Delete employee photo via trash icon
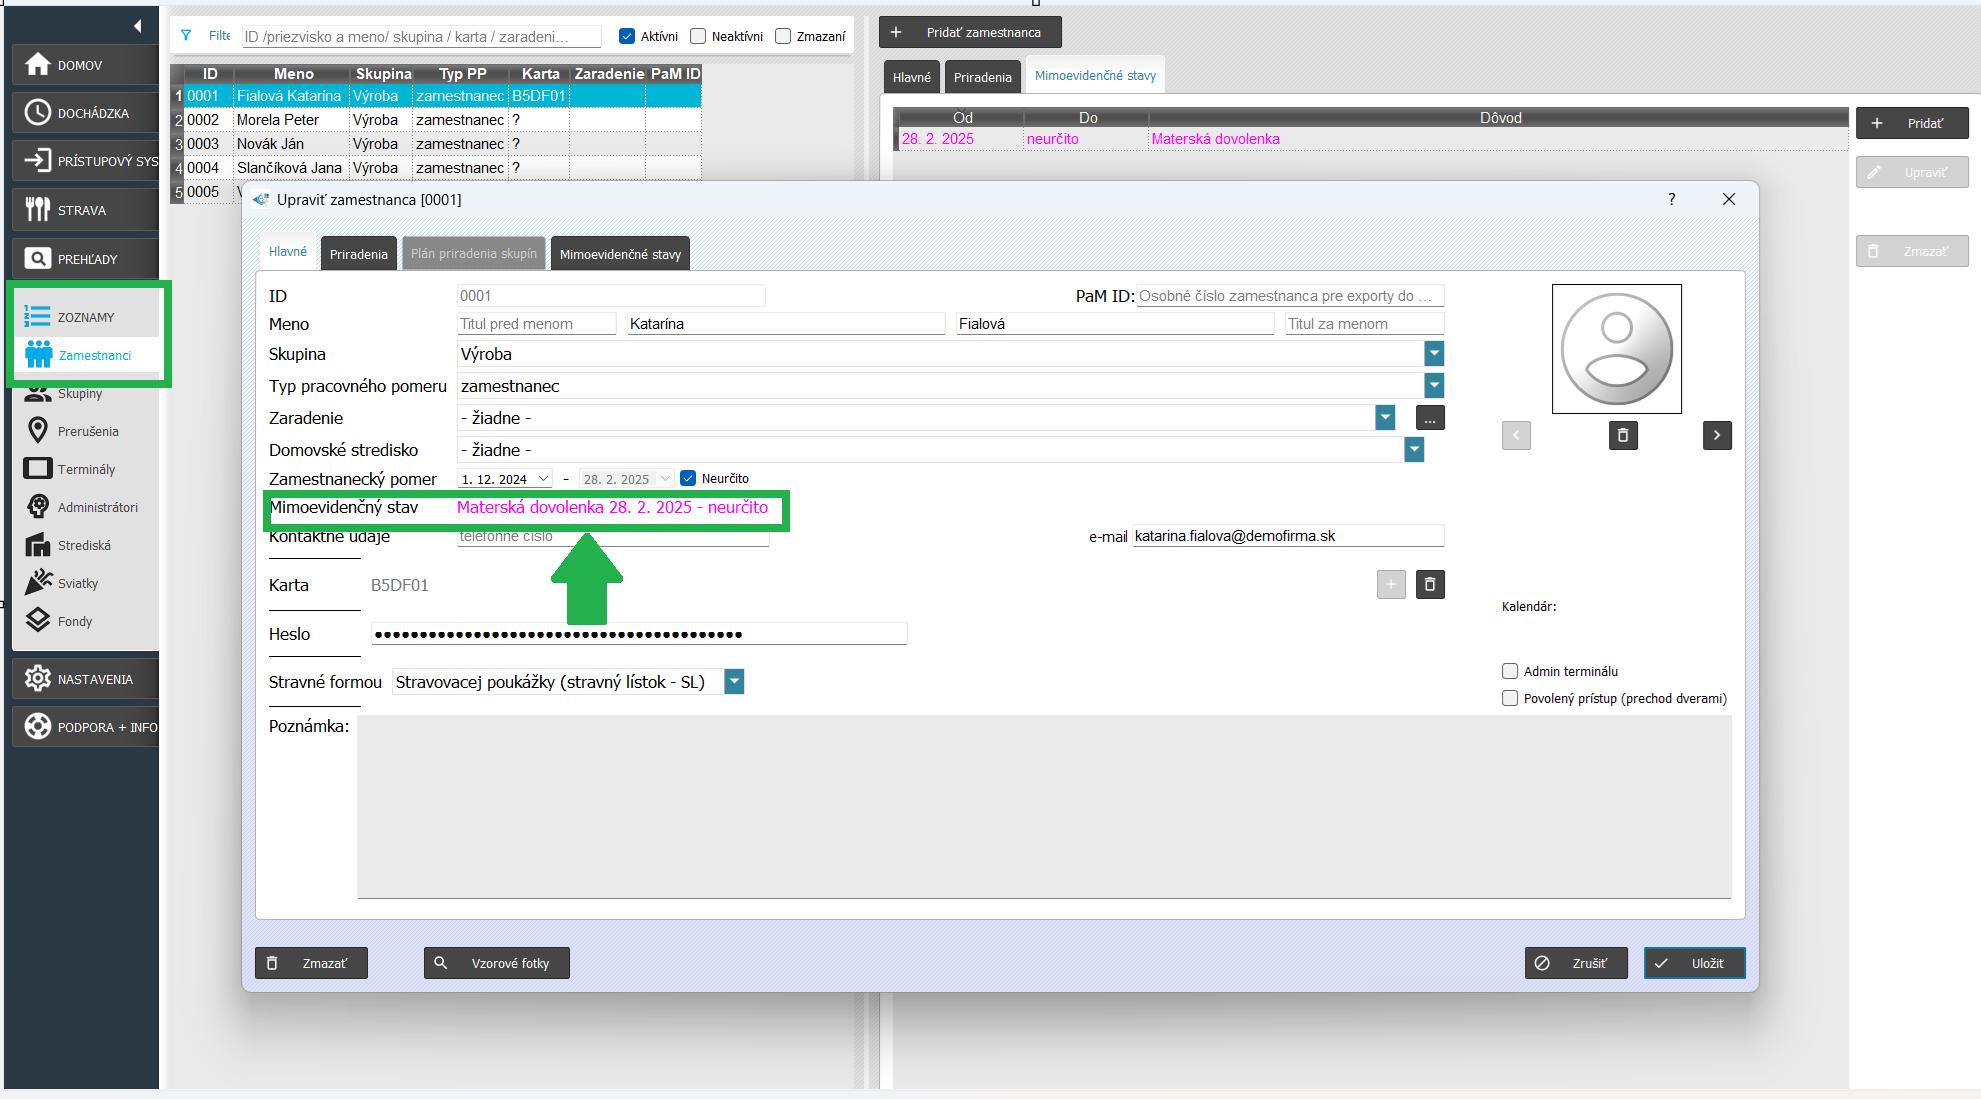Screen dimensions: 1981x1099 pos(1622,435)
